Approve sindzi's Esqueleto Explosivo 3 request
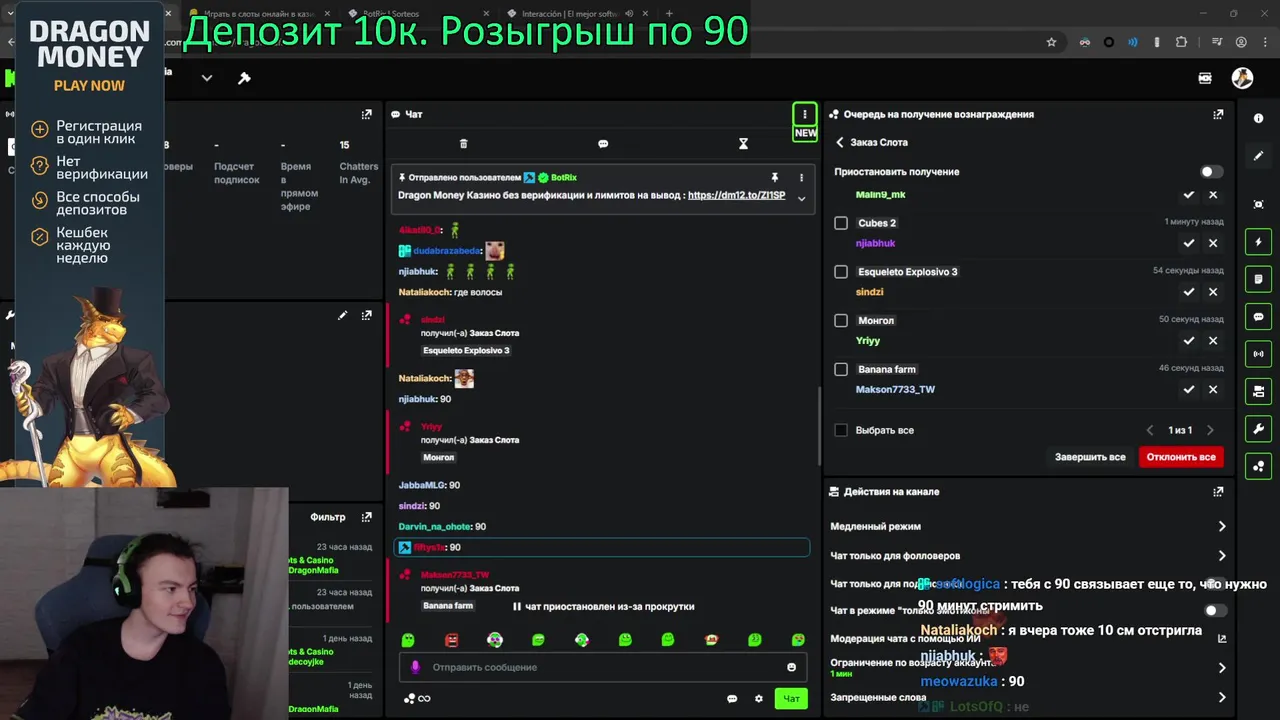This screenshot has height=720, width=1280. 1189,292
